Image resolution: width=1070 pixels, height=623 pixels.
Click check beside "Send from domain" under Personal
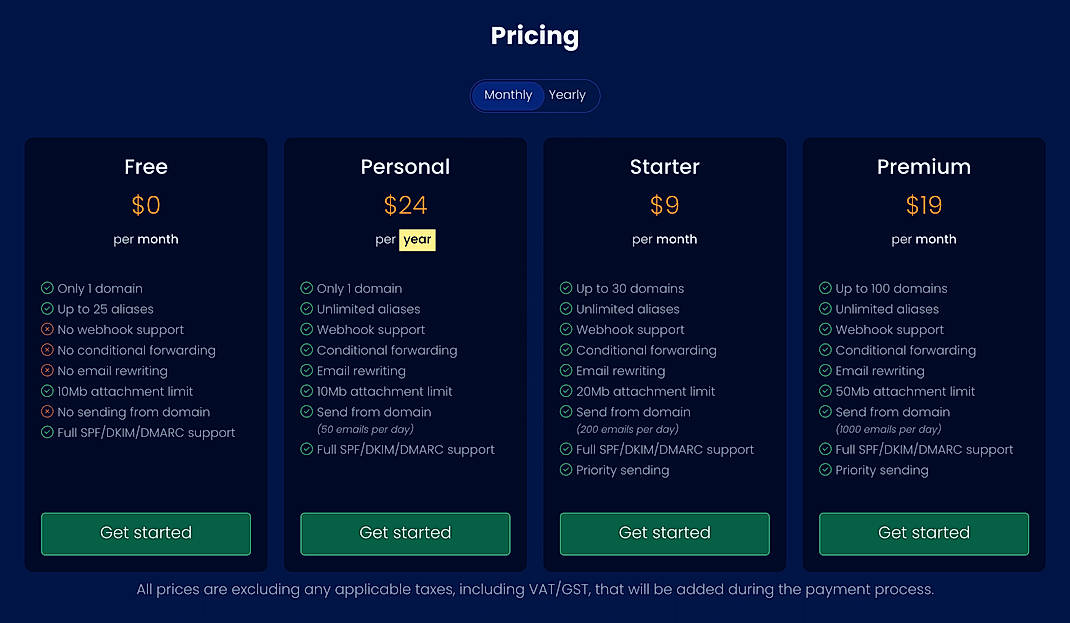pos(305,411)
